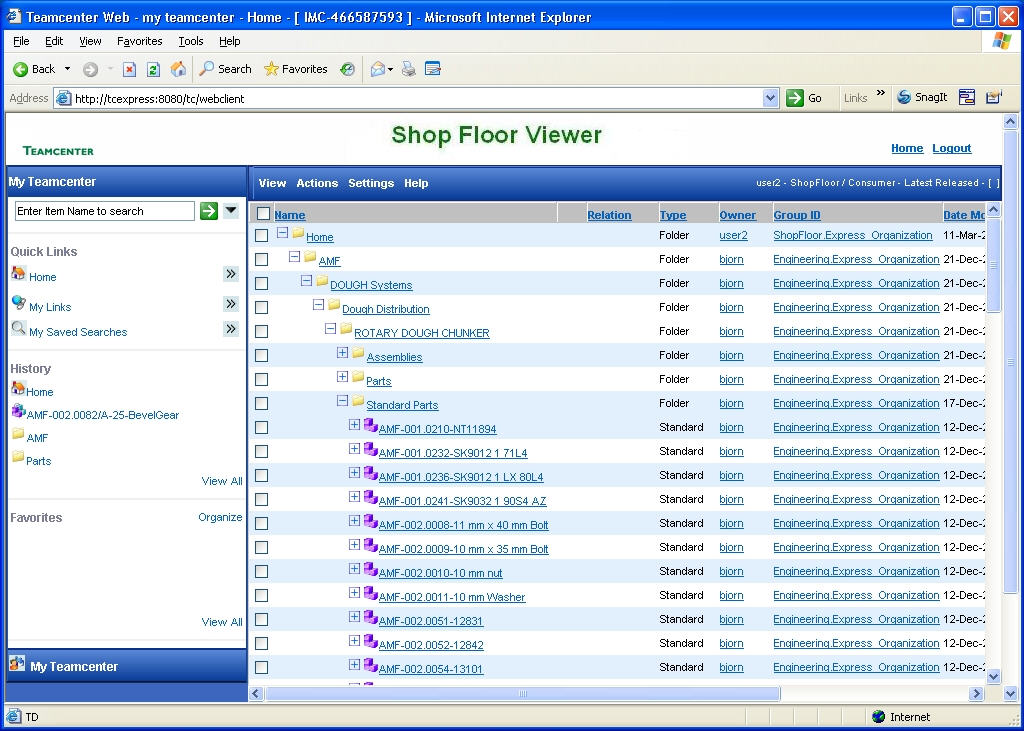Sort by the Owner column header

point(737,215)
